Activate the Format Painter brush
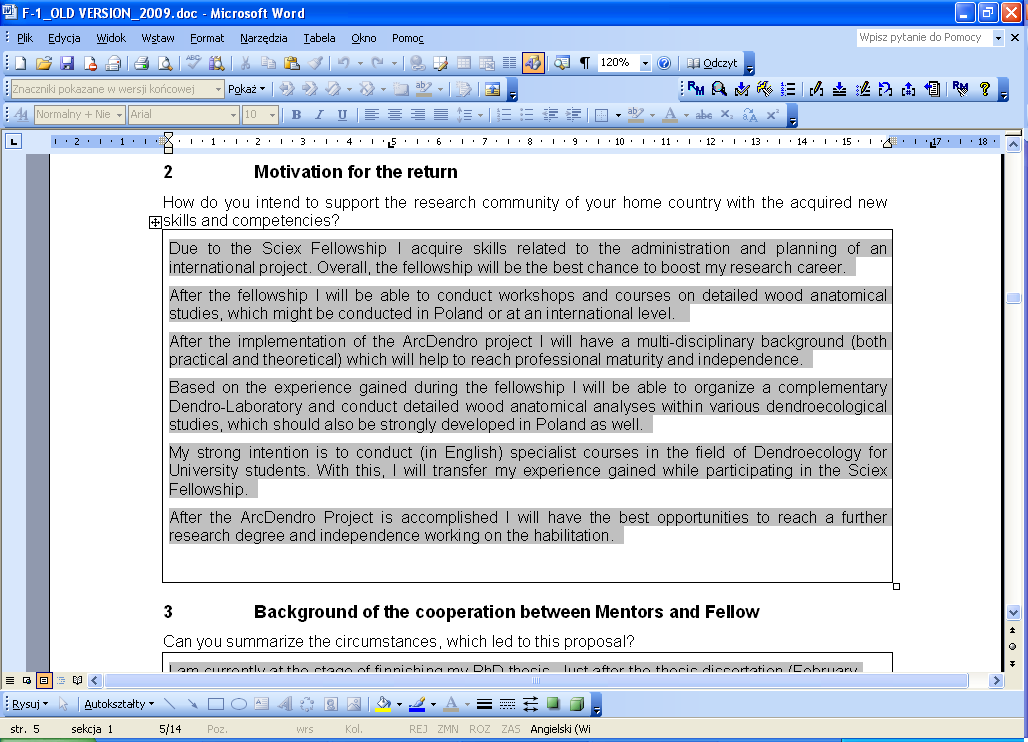 click(315, 63)
